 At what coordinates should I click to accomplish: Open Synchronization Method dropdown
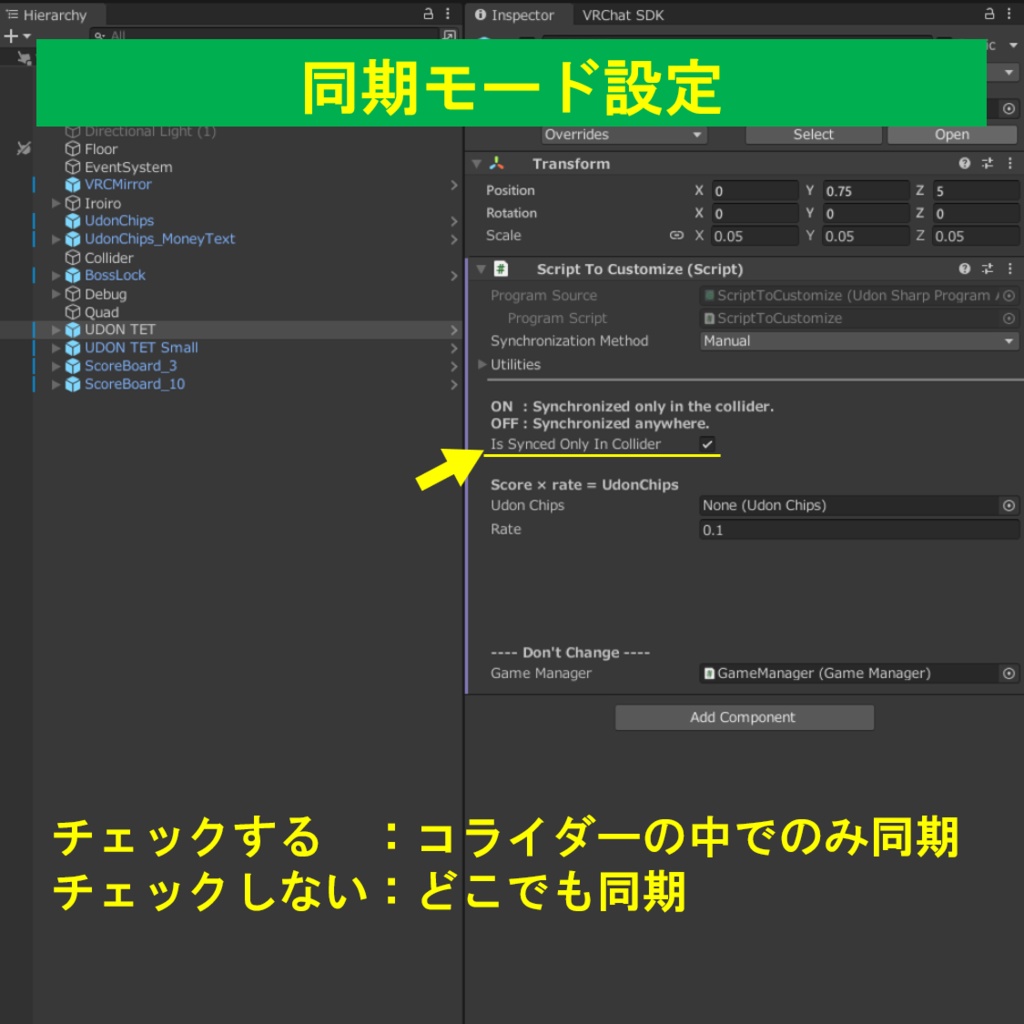859,341
